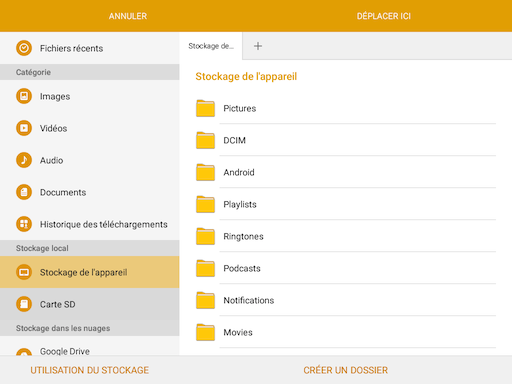Image resolution: width=512 pixels, height=384 pixels.
Task: Click the DCIM folder name
Action: click(234, 140)
